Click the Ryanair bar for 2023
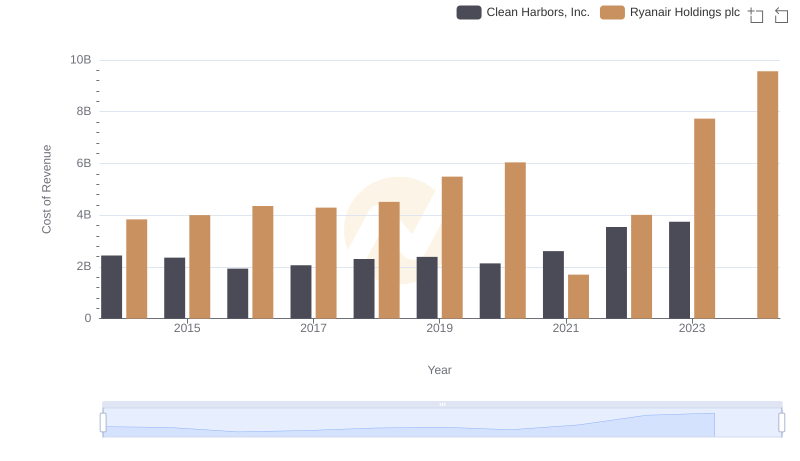The image size is (800, 461). 705,218
